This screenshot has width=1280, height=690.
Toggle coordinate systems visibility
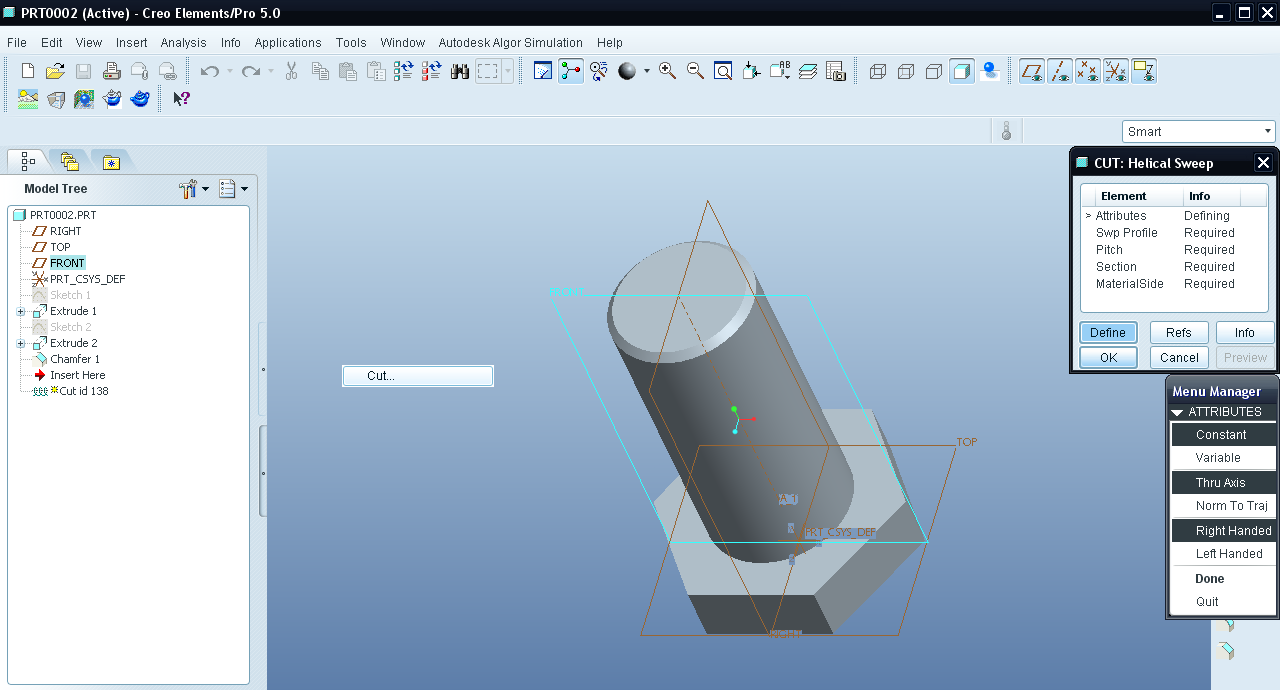[x=1116, y=71]
